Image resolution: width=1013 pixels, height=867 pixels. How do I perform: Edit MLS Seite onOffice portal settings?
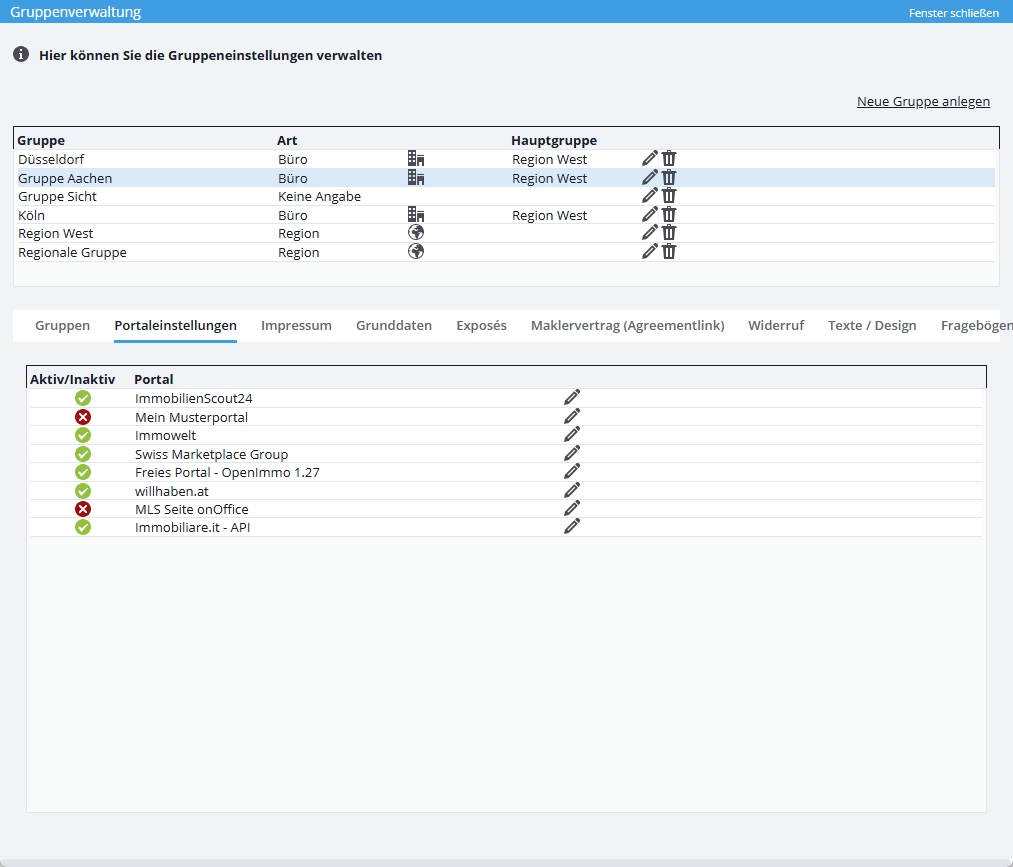[x=572, y=508]
